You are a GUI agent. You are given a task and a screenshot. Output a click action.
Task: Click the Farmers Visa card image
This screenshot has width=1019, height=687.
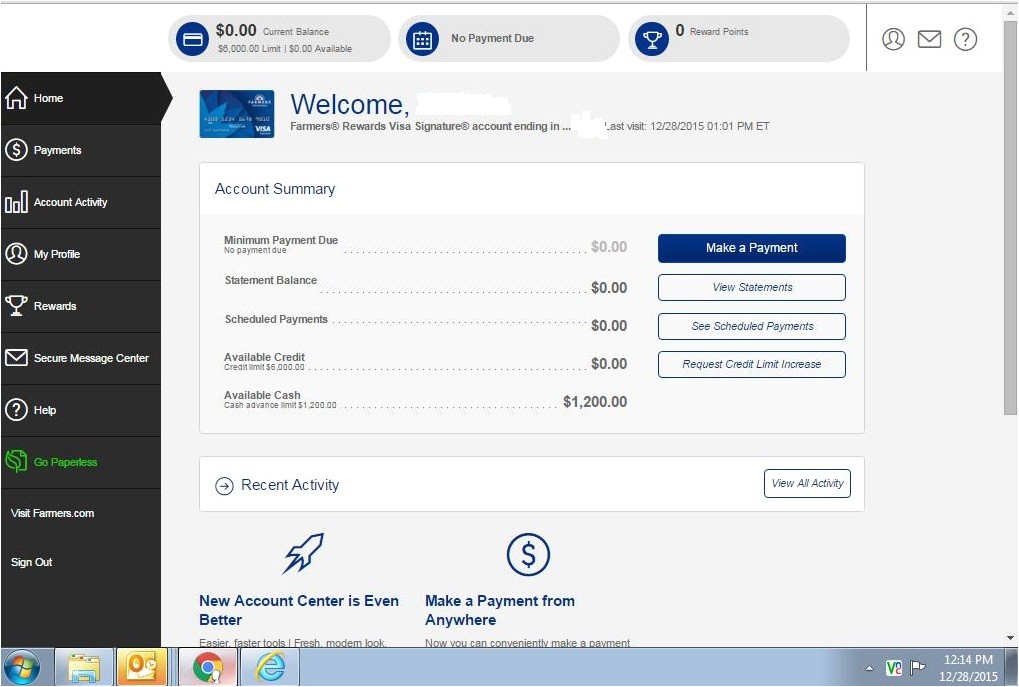pos(237,114)
